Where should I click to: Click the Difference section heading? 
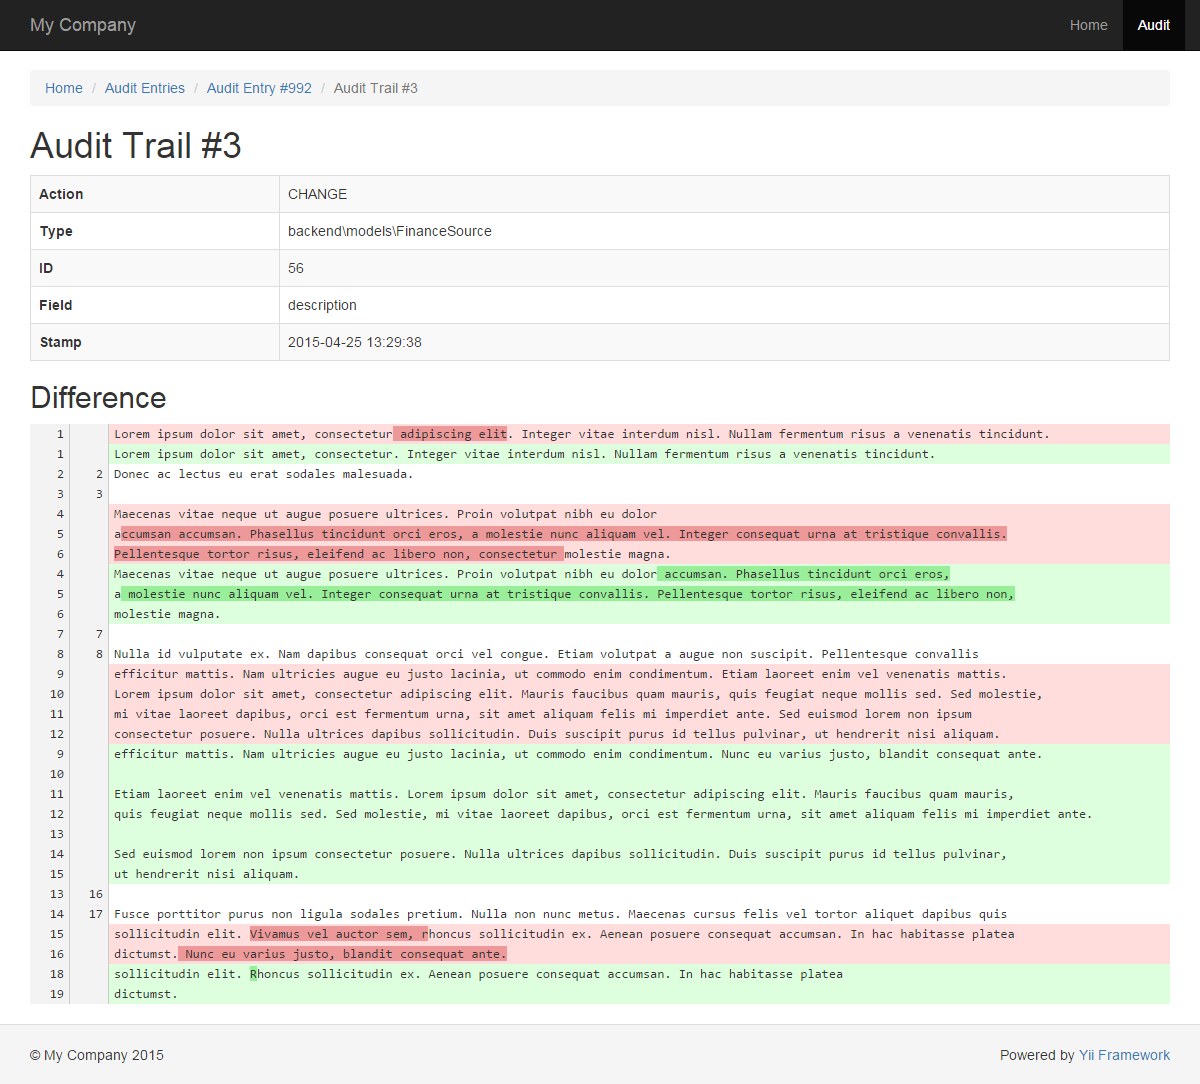98,398
